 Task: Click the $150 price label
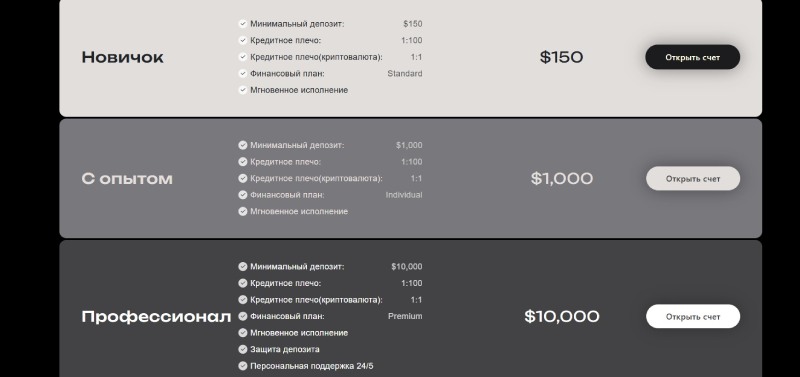click(x=561, y=57)
